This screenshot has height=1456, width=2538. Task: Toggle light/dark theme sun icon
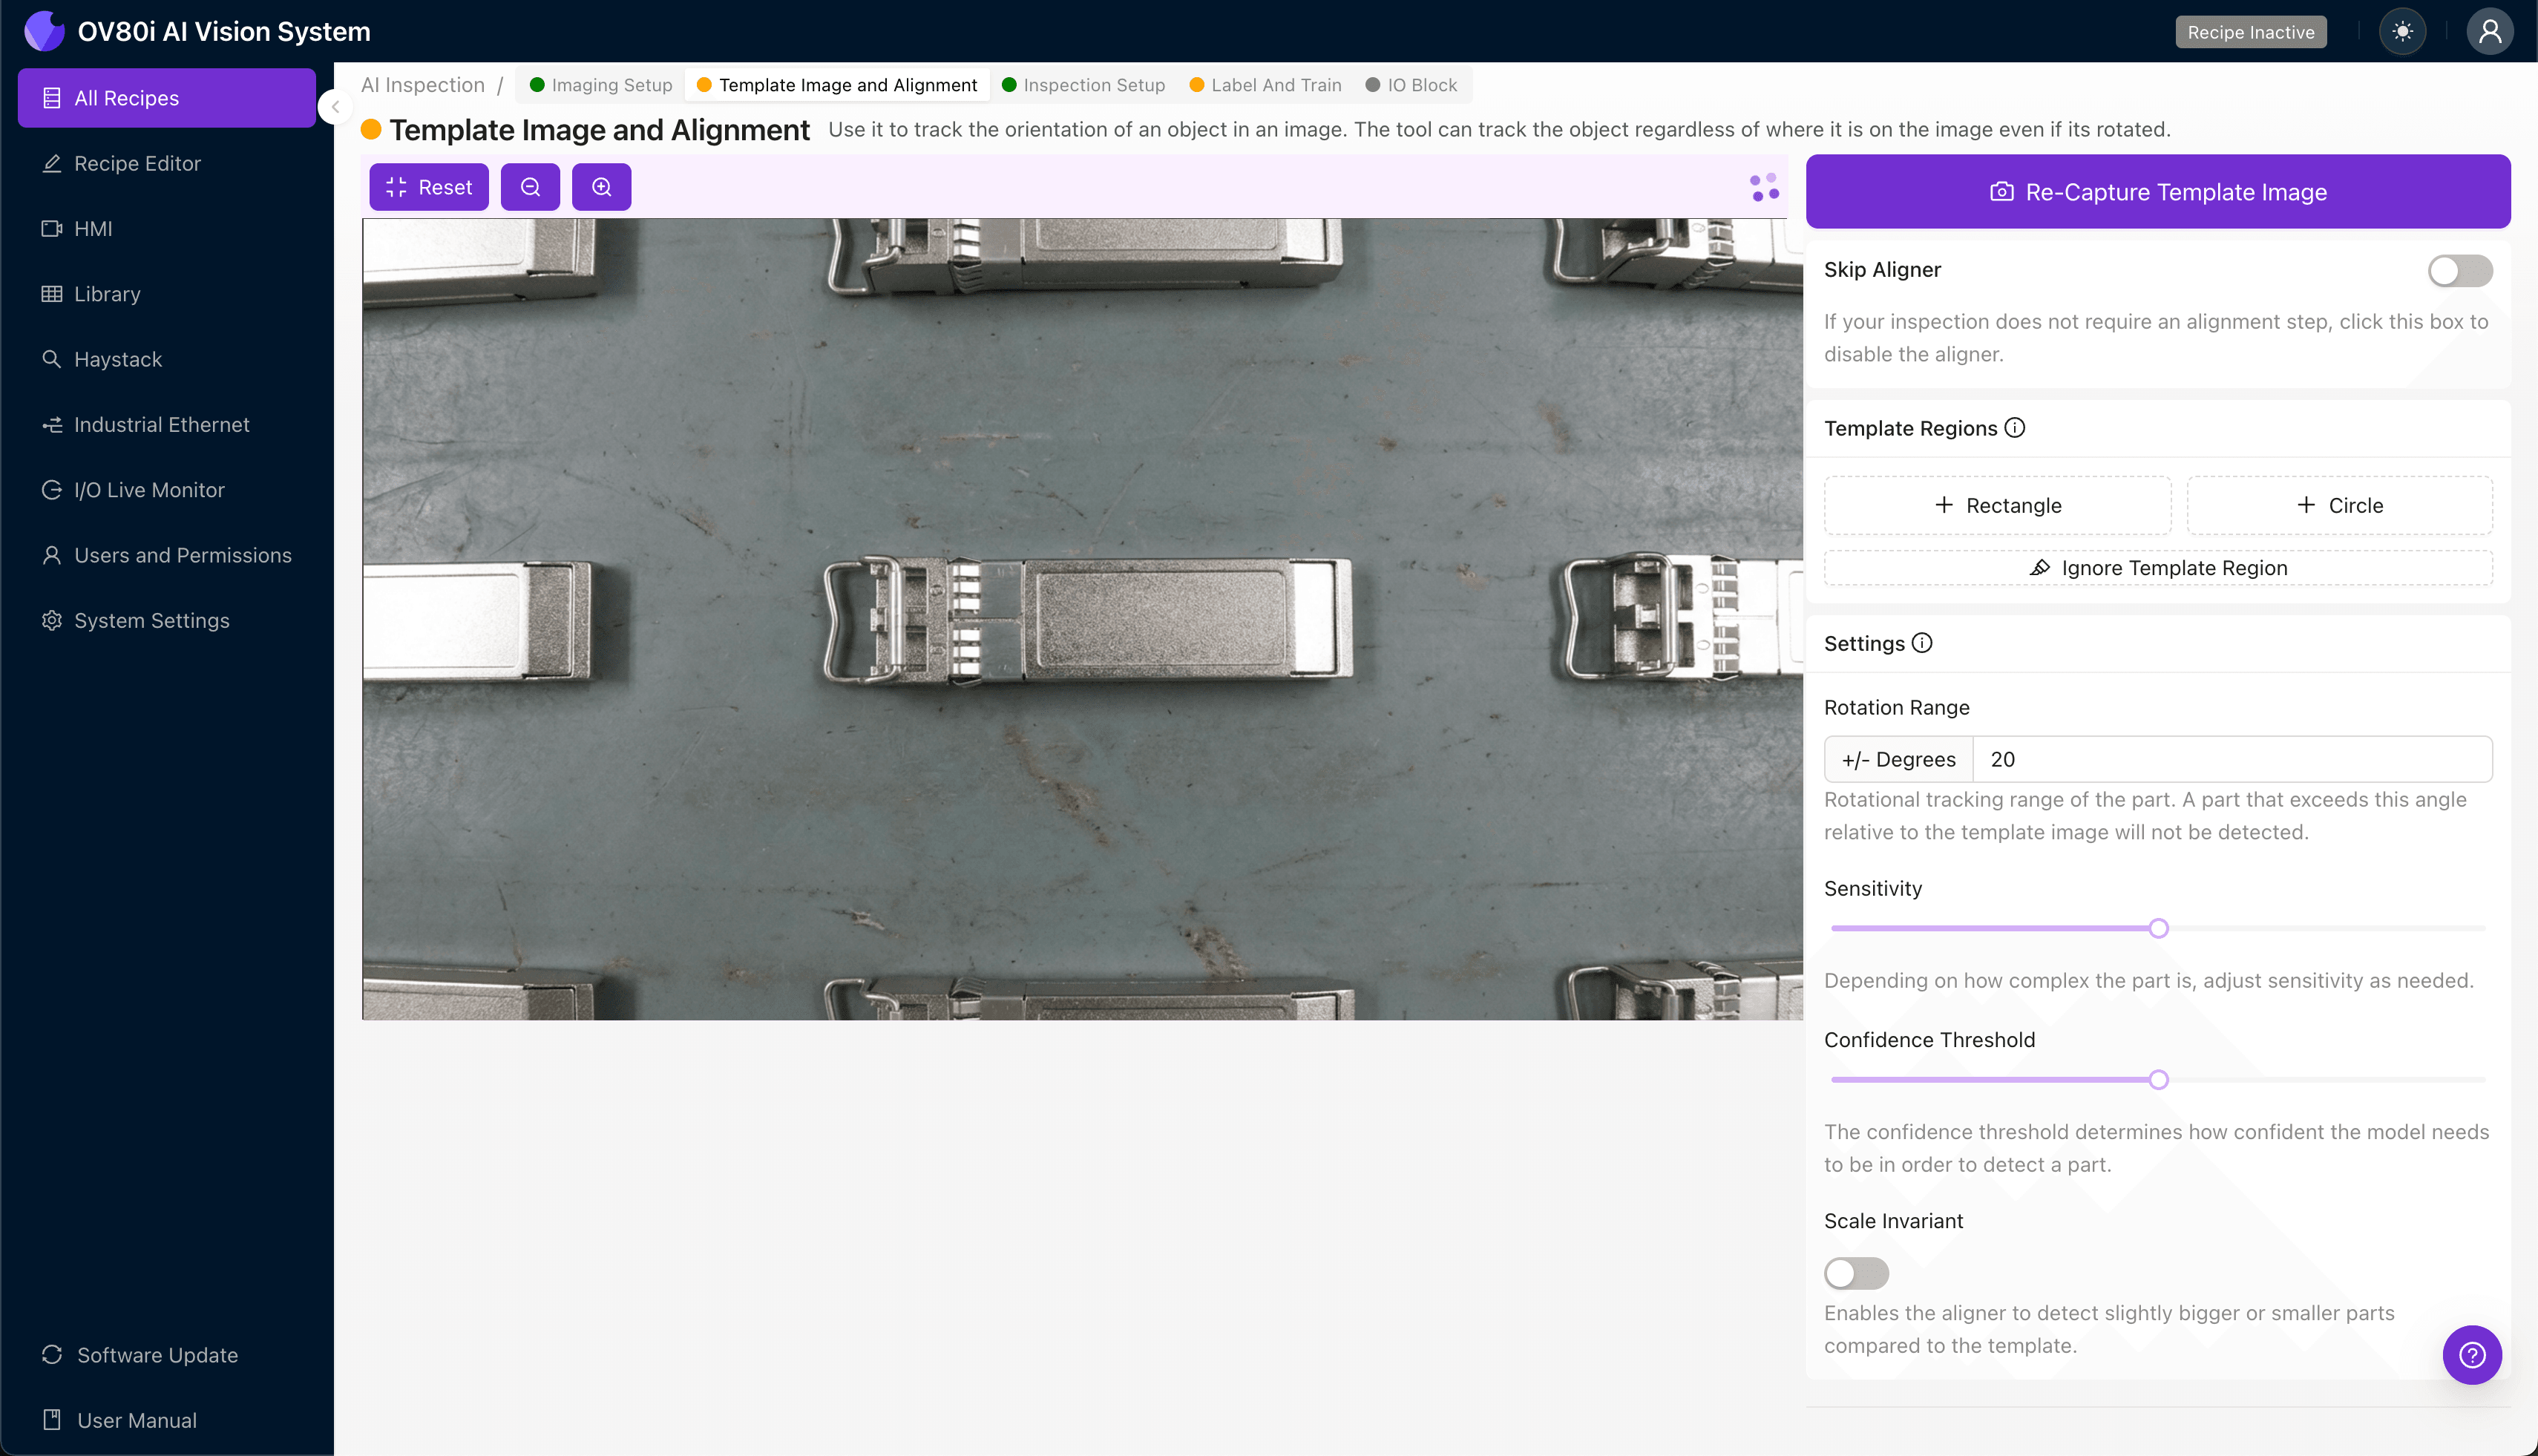pyautogui.click(x=2402, y=32)
